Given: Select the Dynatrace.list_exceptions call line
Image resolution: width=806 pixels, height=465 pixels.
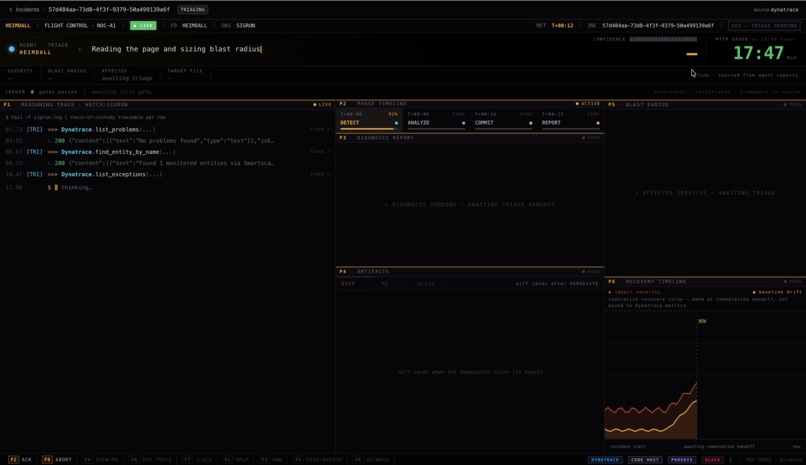Looking at the screenshot, I should point(112,174).
